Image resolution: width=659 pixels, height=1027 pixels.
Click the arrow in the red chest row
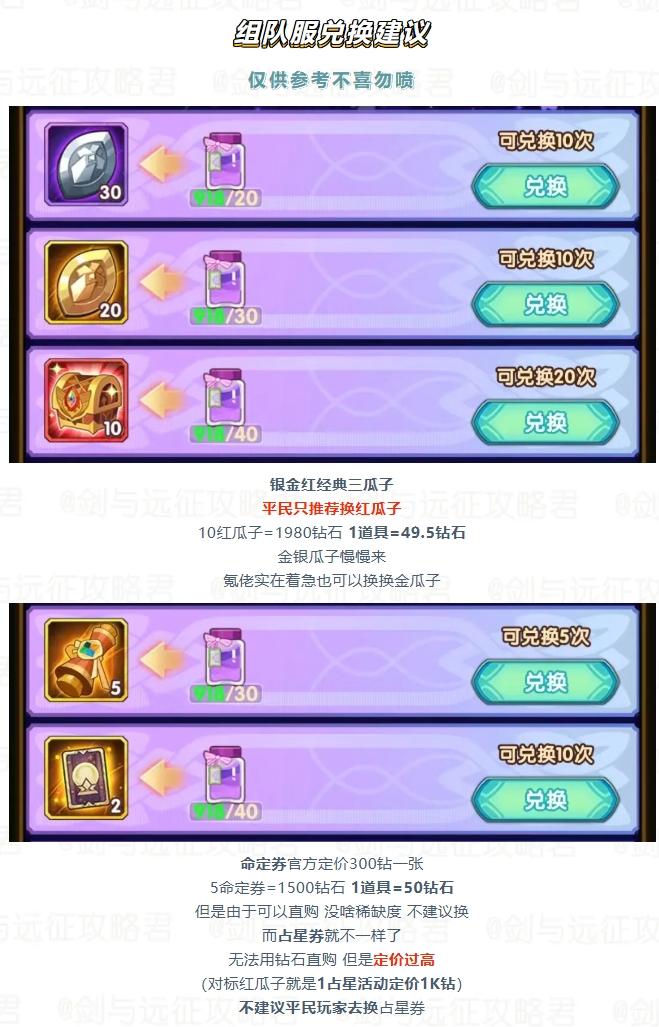[161, 400]
